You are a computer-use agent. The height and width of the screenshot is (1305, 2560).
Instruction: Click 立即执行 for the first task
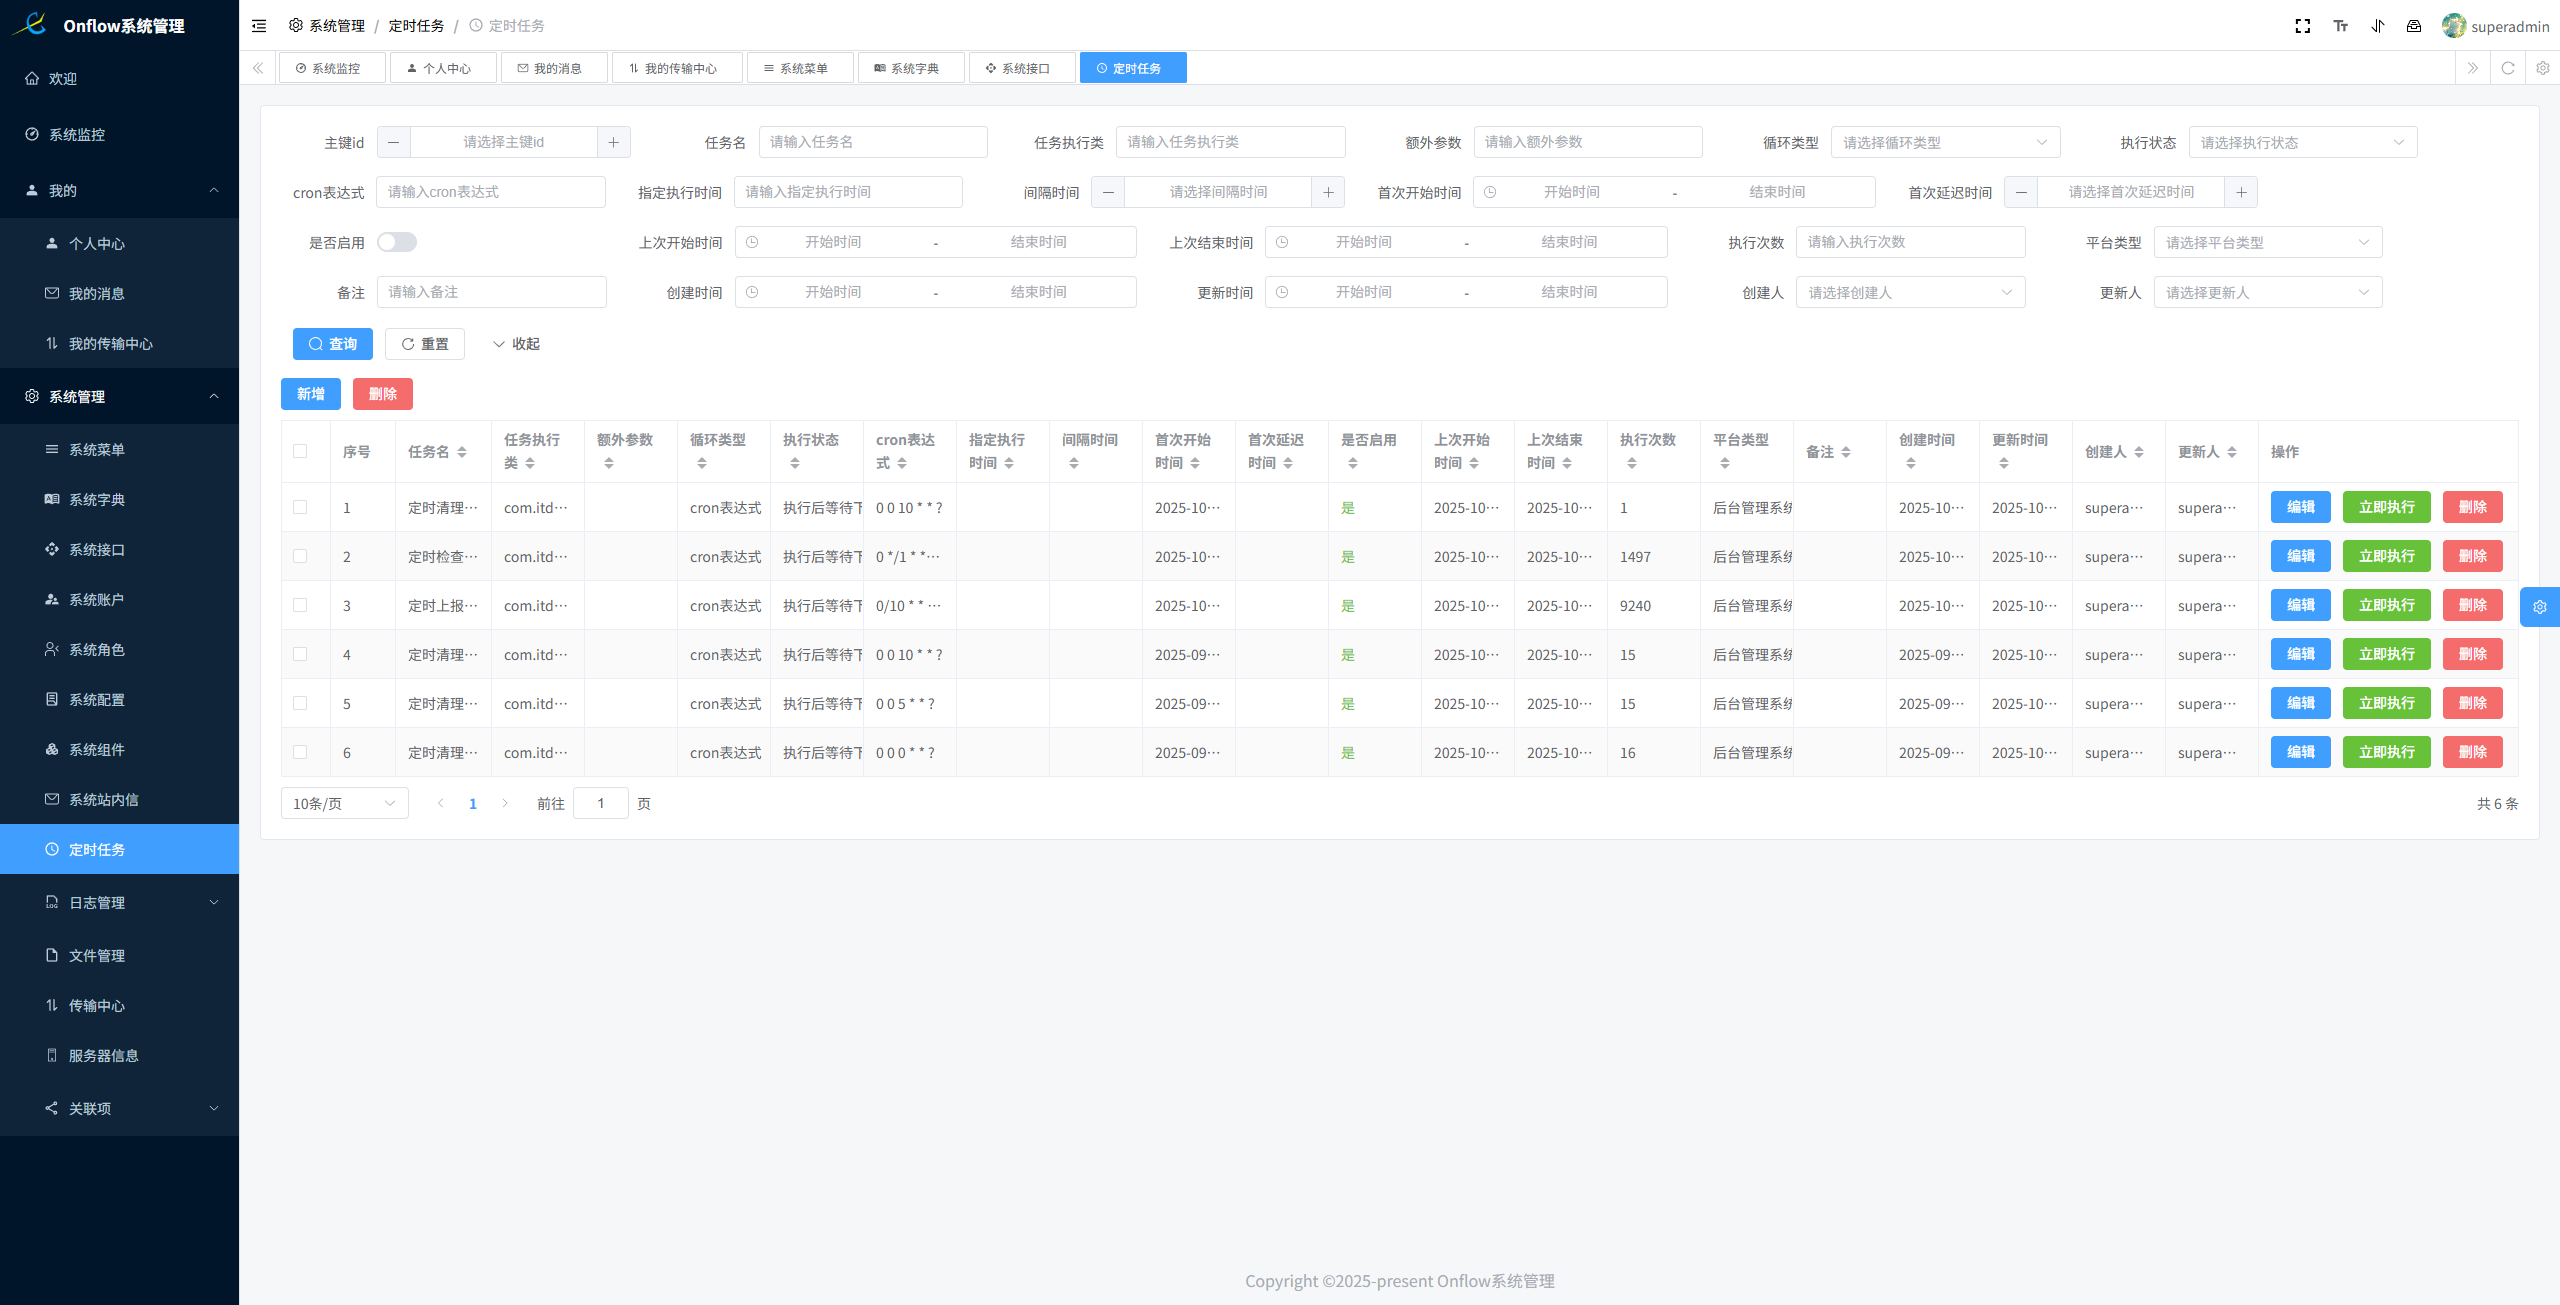click(2386, 507)
